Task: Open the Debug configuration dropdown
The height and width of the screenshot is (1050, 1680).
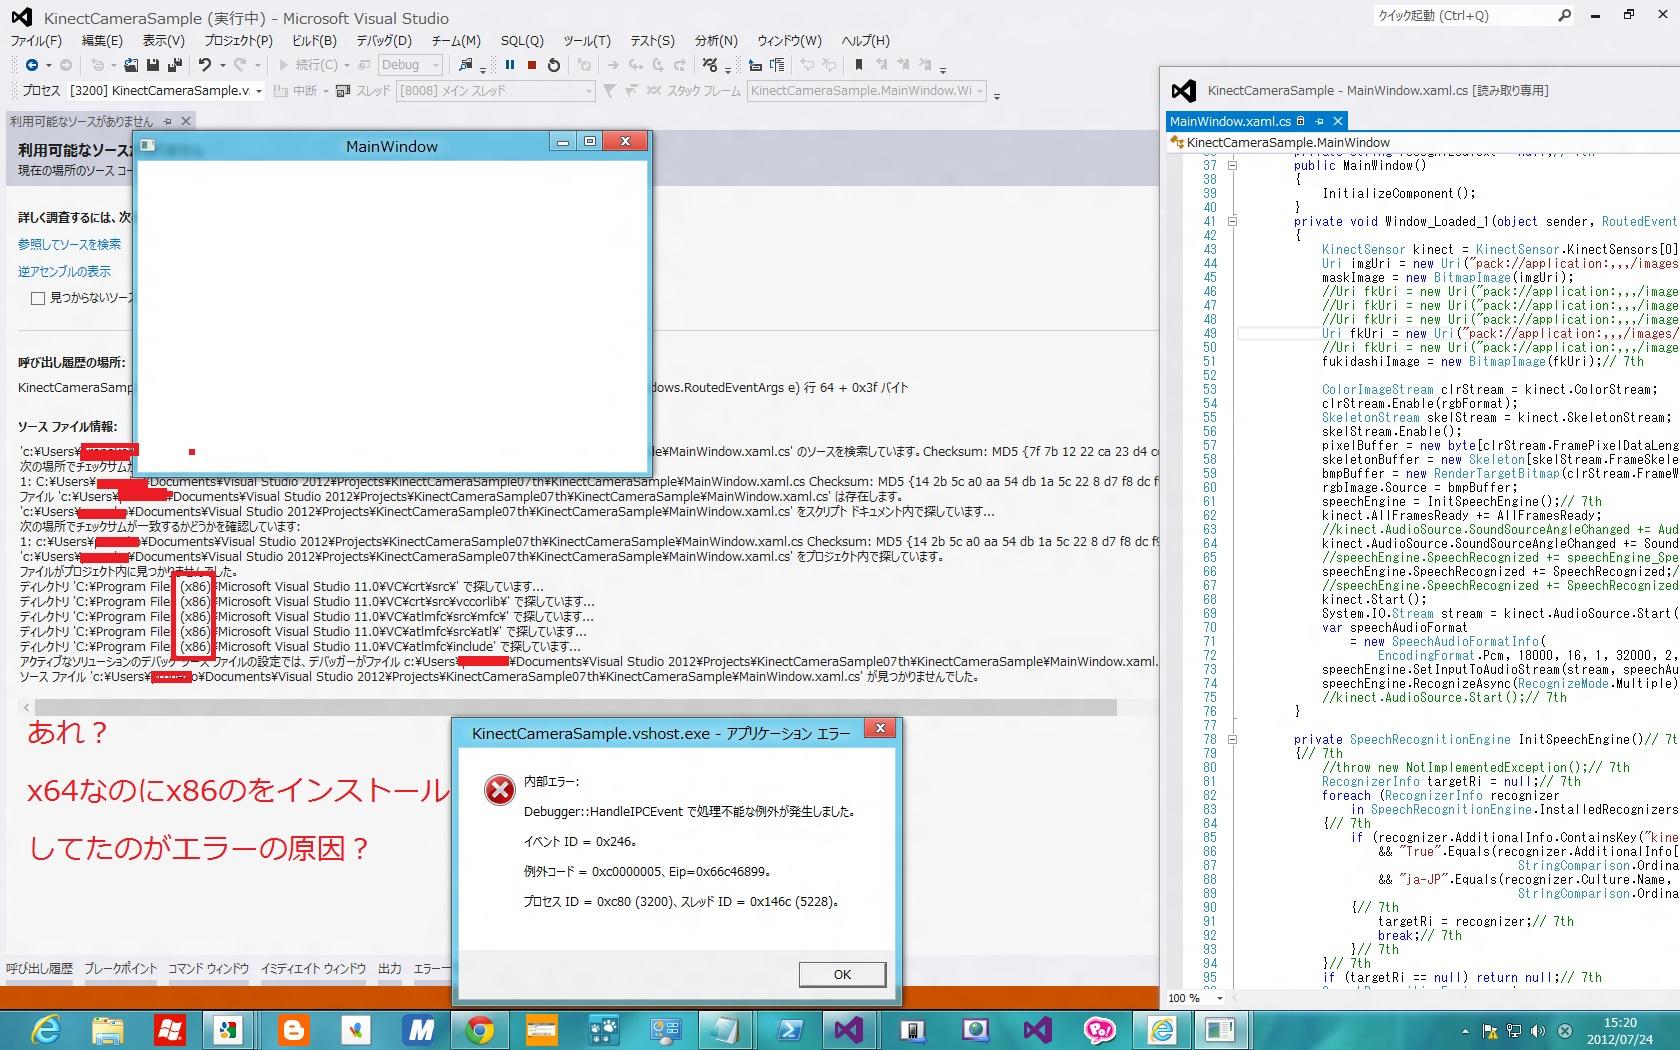Action: [x=436, y=65]
